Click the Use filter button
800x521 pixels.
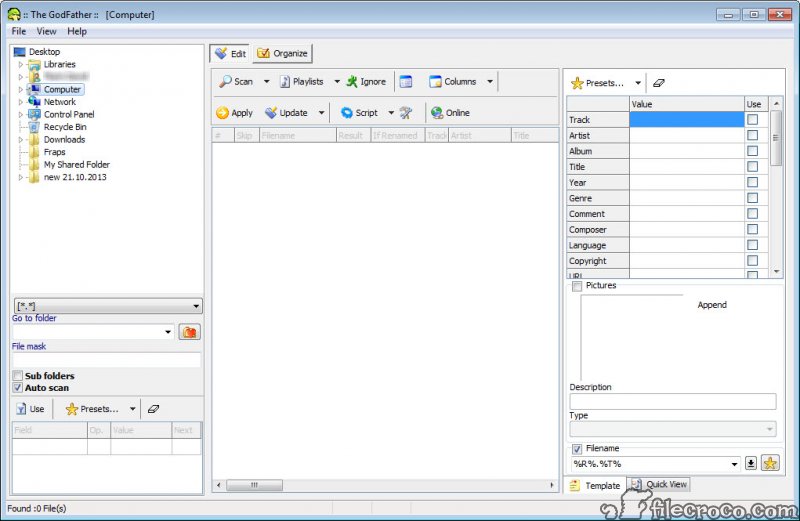tap(30, 409)
